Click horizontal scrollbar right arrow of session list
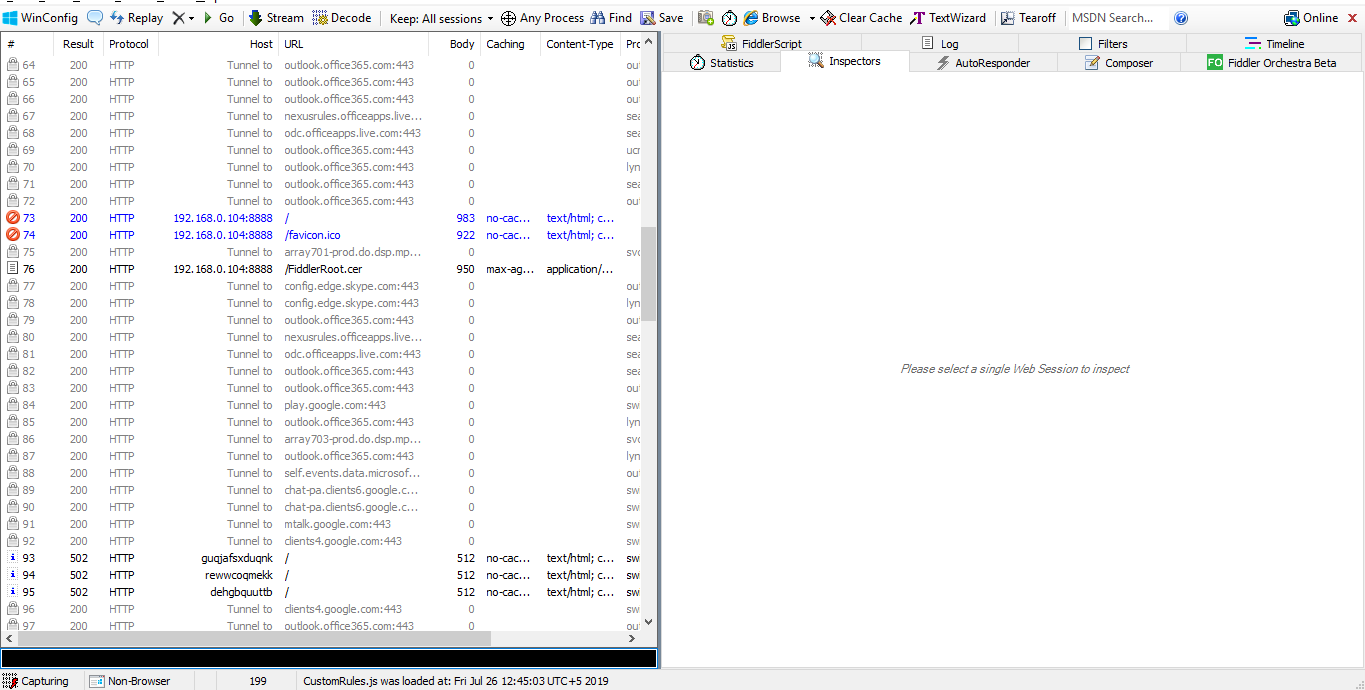 [x=631, y=639]
